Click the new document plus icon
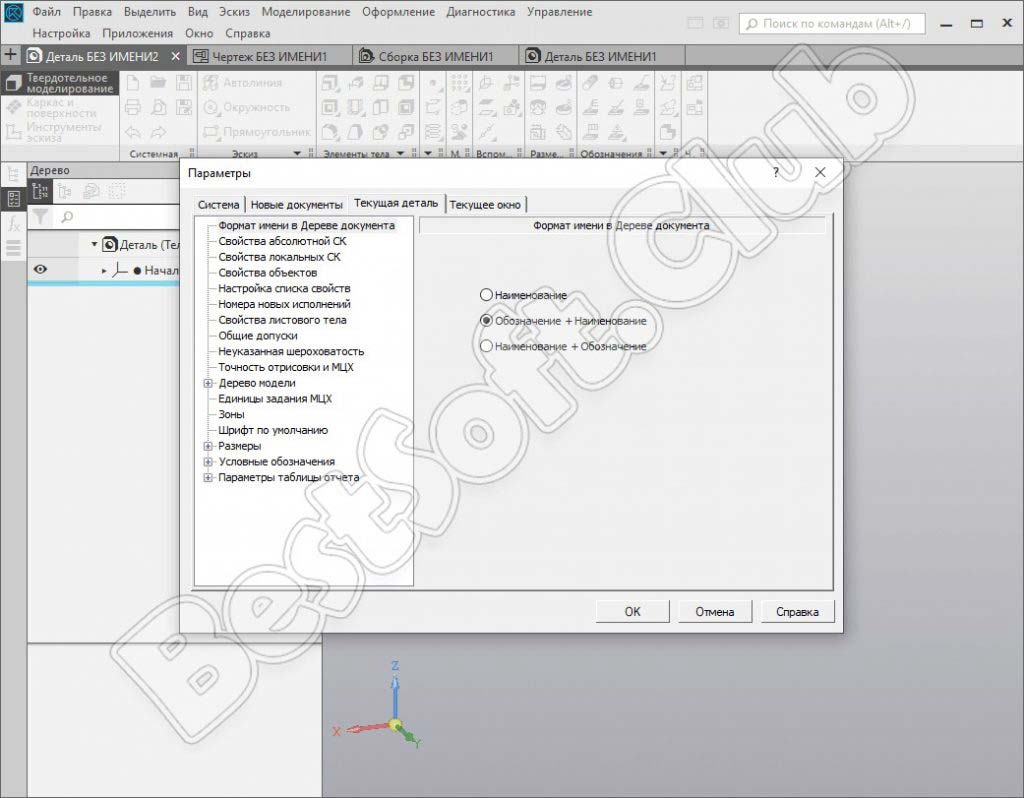1024x798 pixels. pos(11,56)
